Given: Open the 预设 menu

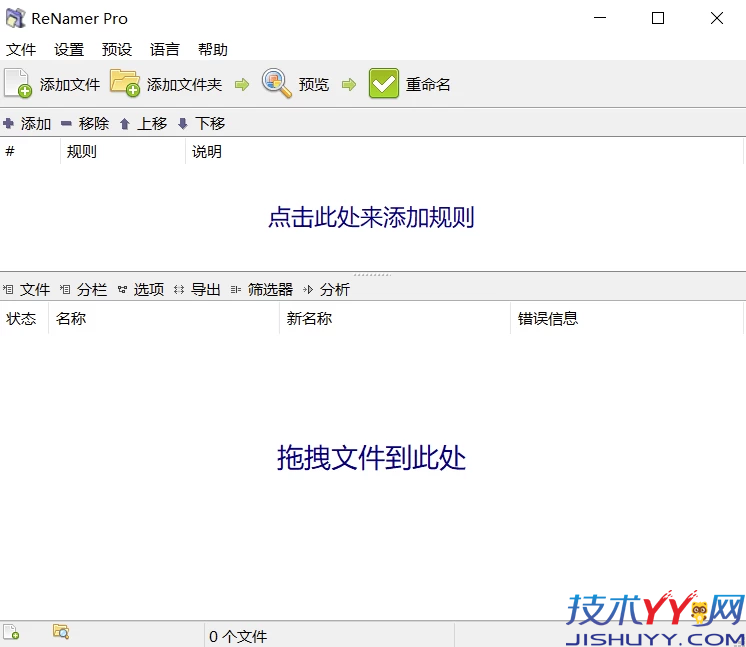Looking at the screenshot, I should coord(117,49).
